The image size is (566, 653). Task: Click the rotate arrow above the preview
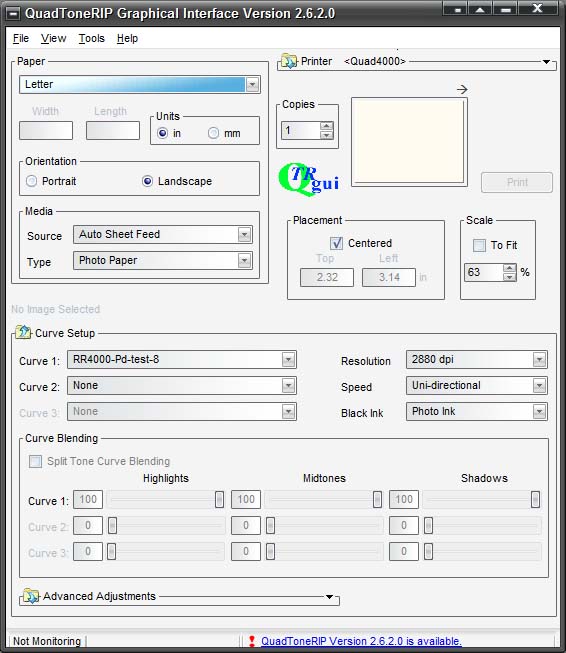462,89
